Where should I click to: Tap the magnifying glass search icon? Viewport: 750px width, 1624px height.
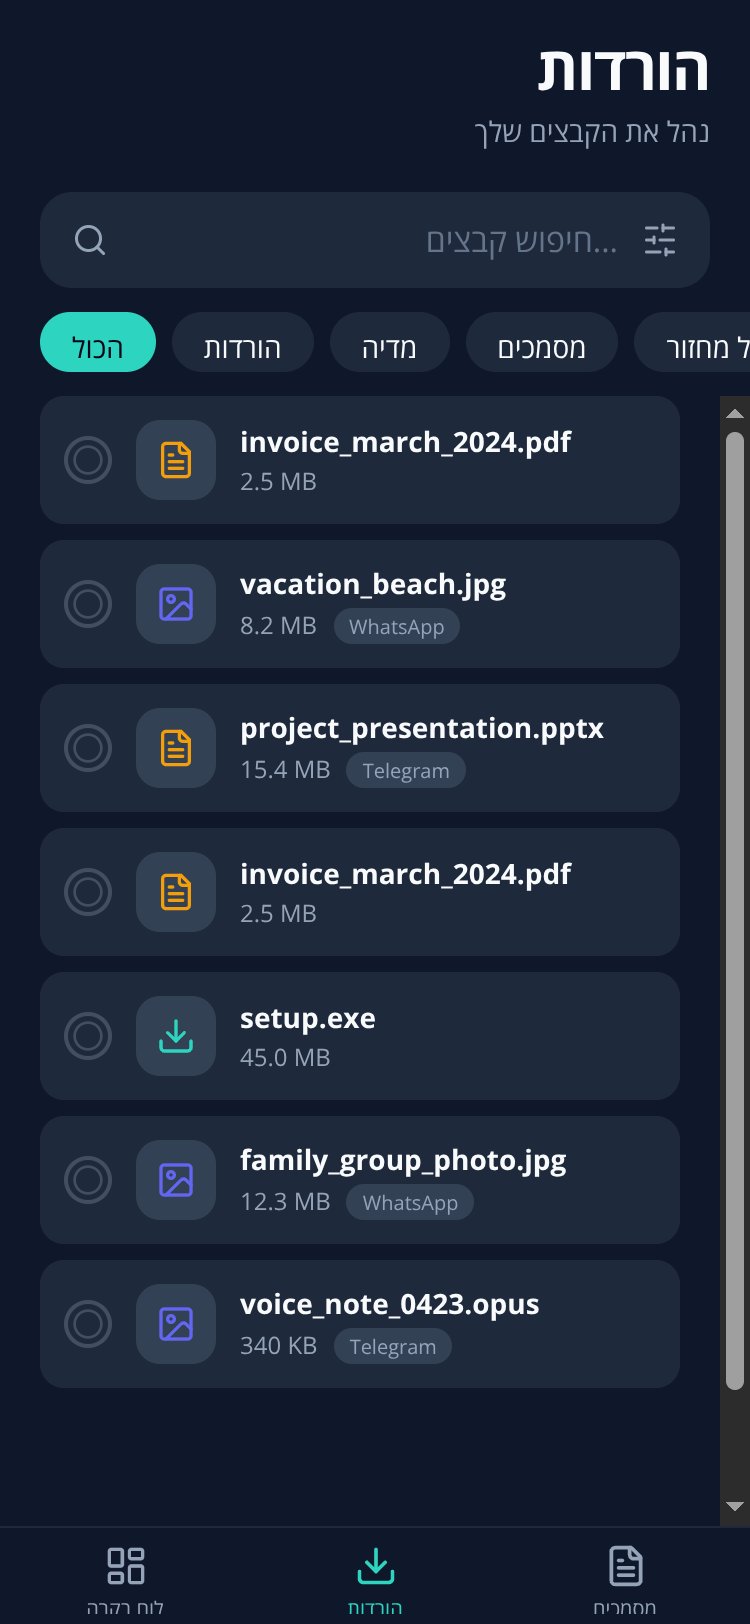(x=90, y=240)
